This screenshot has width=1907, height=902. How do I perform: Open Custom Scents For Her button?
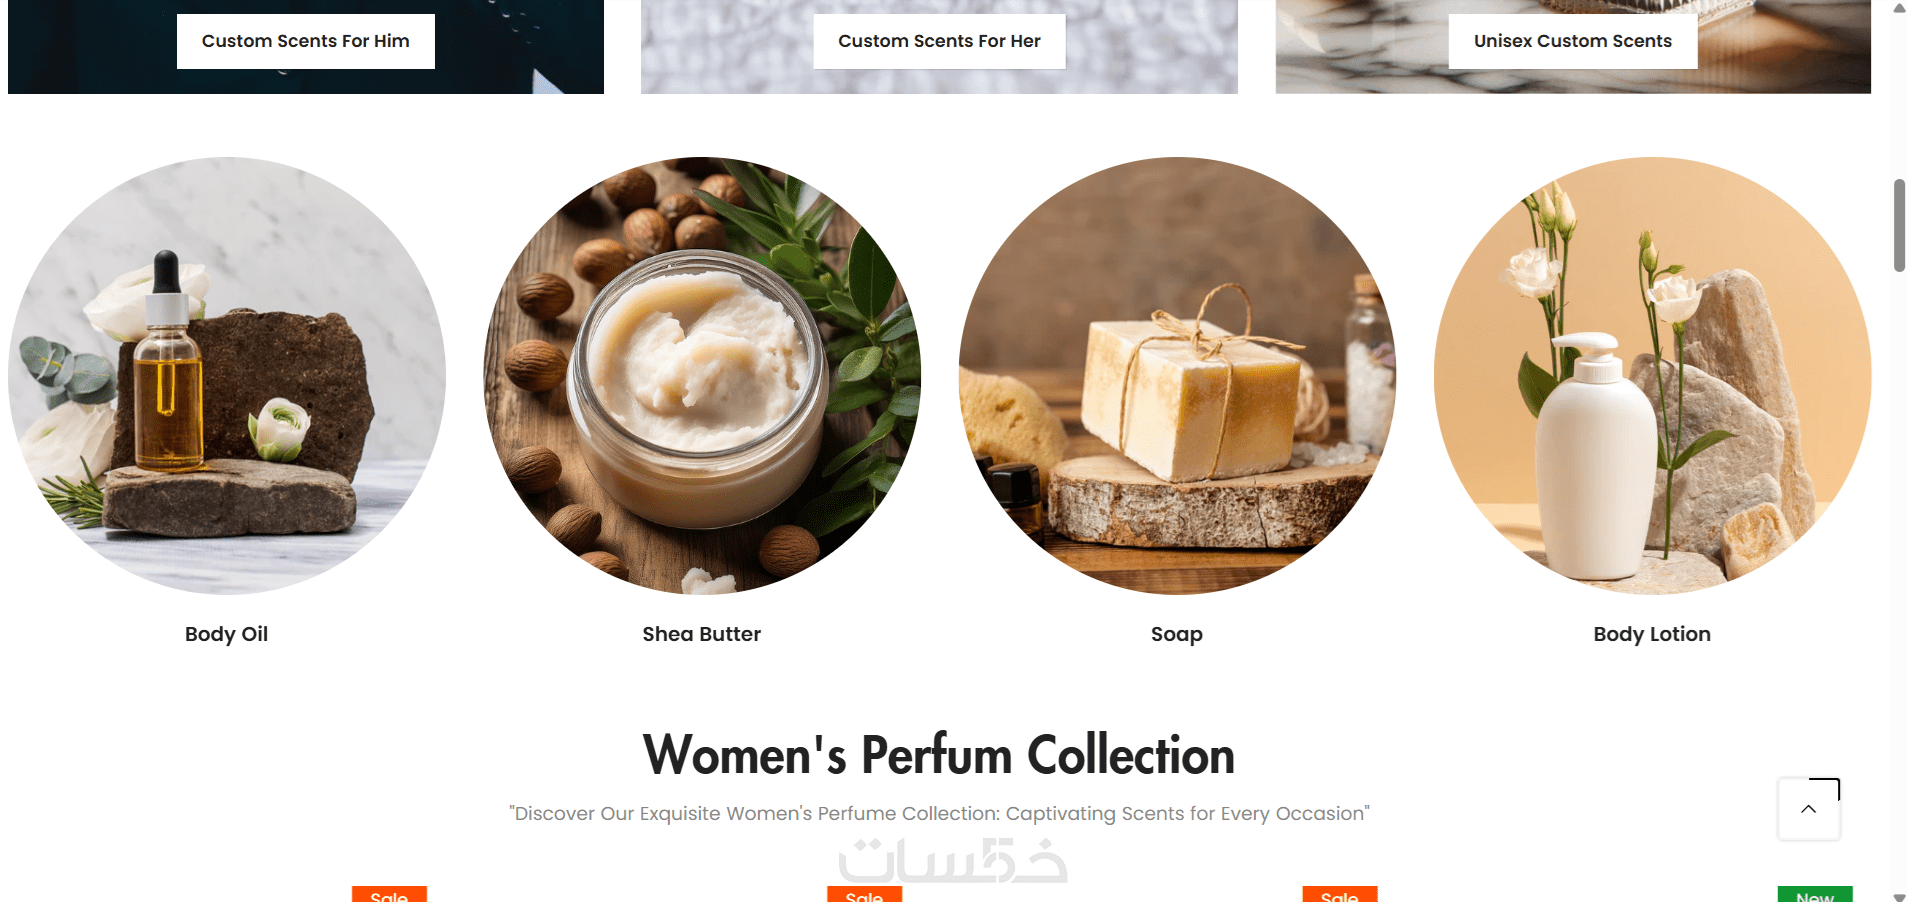[939, 41]
